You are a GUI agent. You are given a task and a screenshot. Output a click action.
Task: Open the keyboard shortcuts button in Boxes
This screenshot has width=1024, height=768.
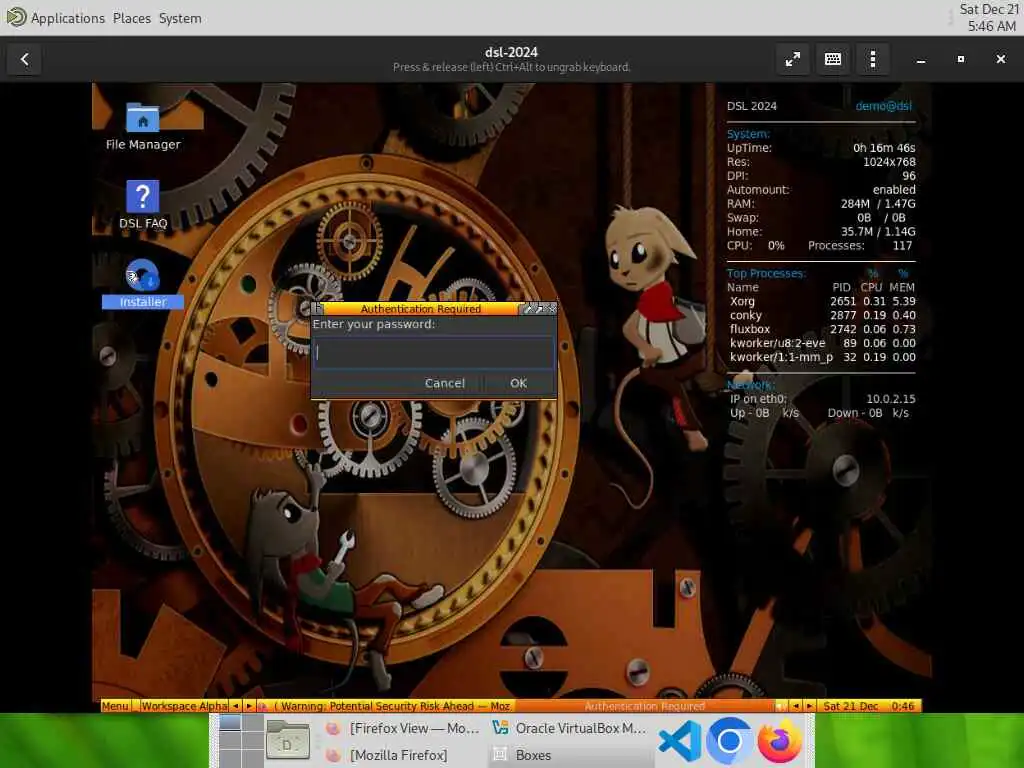click(833, 59)
